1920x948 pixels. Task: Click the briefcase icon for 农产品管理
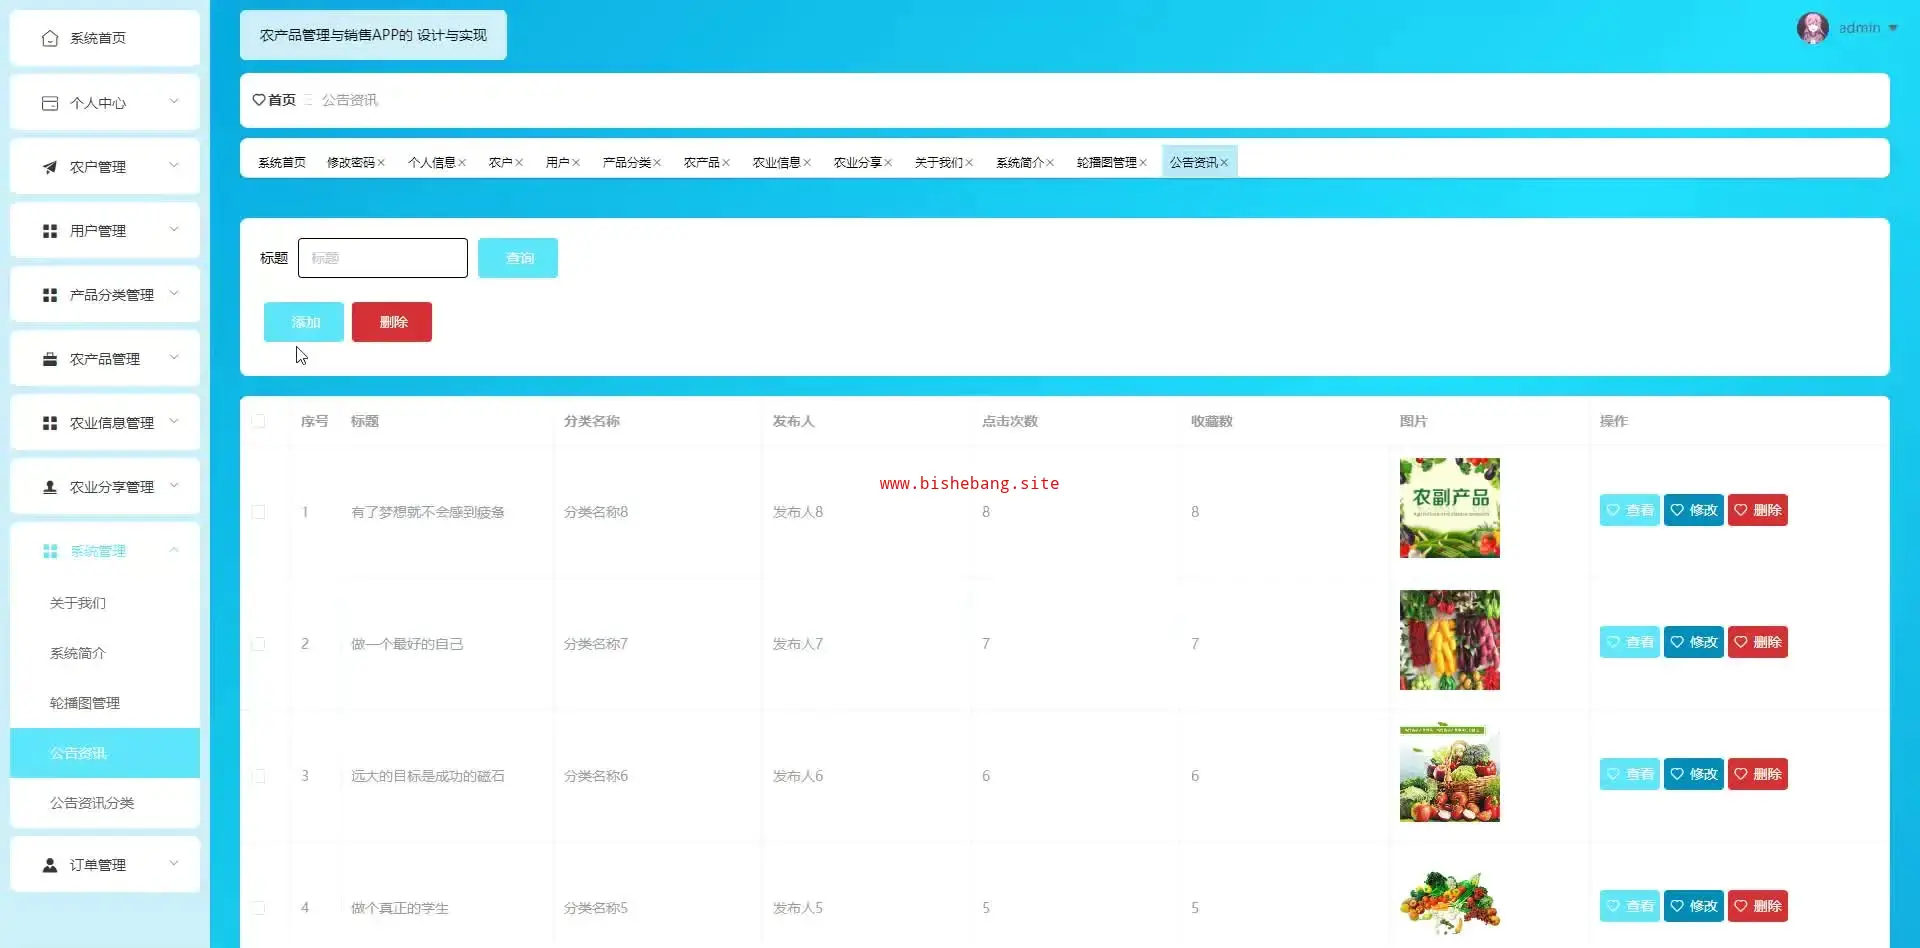coord(50,359)
